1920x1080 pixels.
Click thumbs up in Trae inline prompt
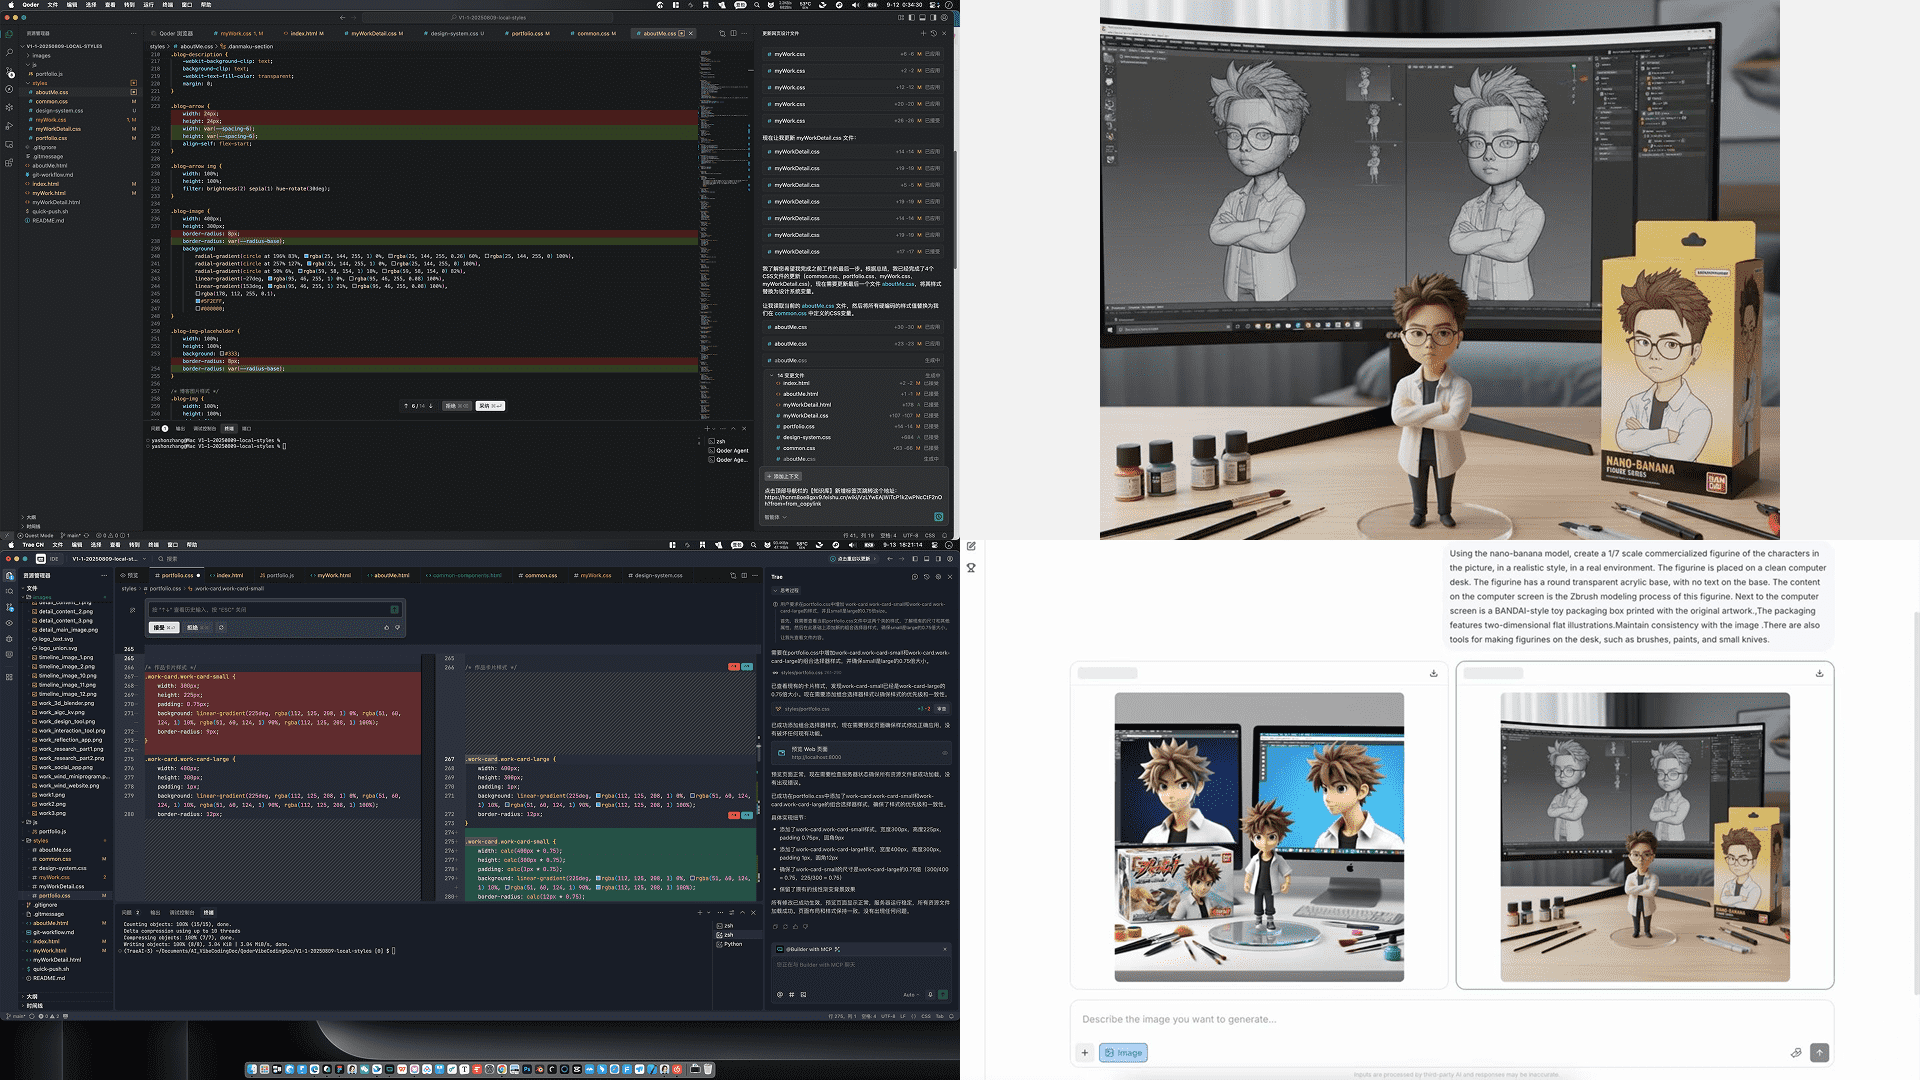pyautogui.click(x=386, y=628)
